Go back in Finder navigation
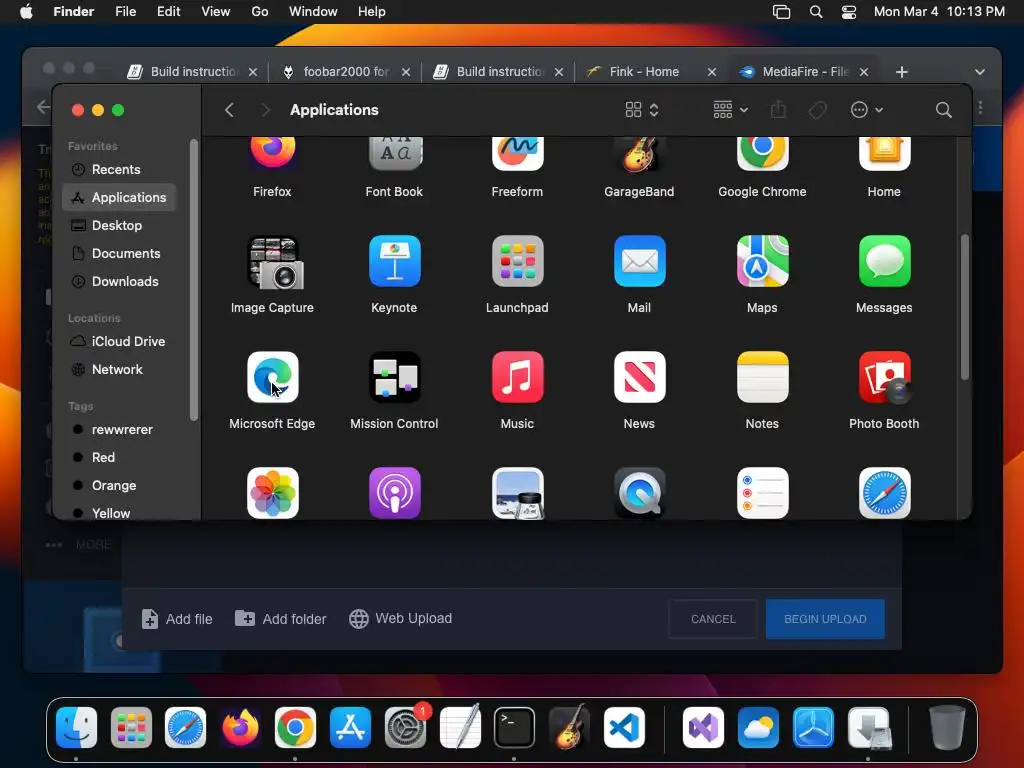 coord(229,110)
